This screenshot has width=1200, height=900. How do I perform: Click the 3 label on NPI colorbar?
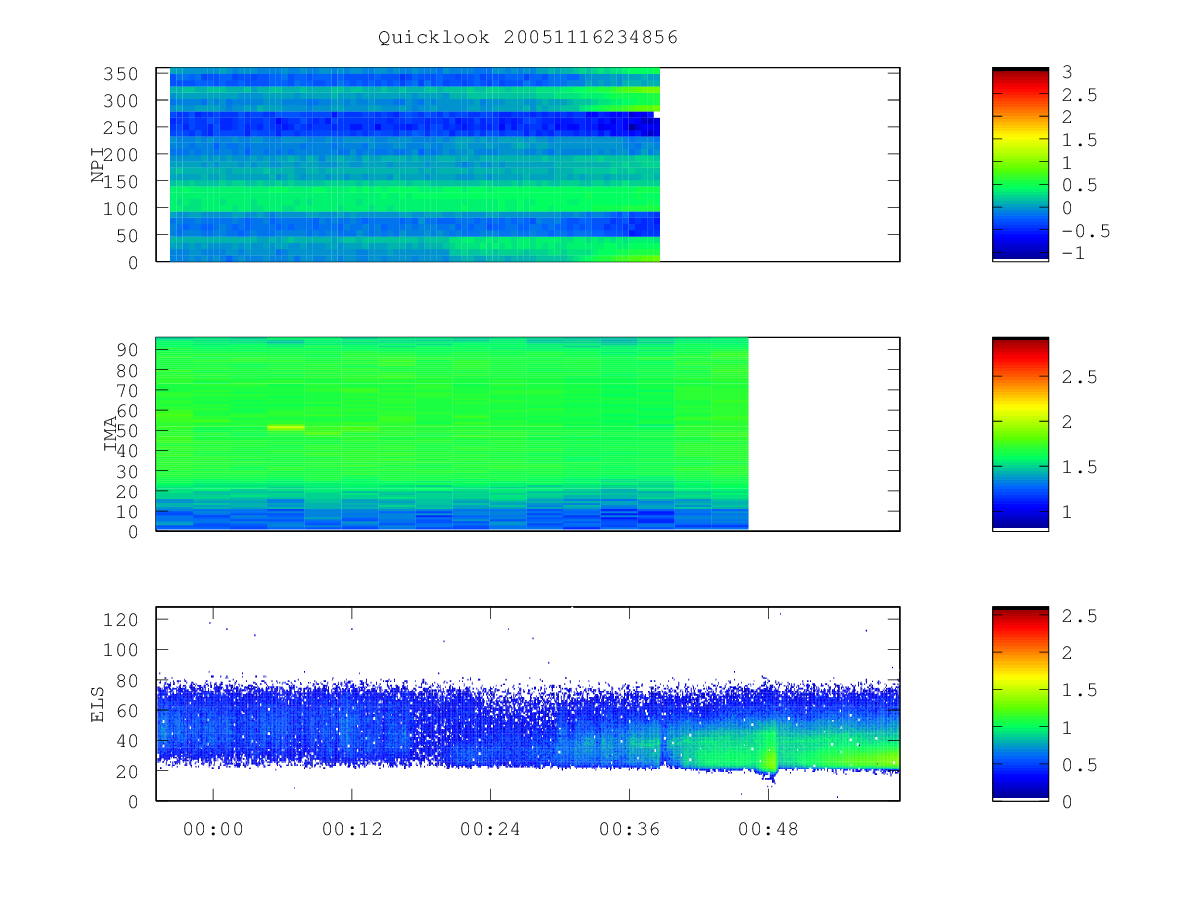coord(1068,72)
